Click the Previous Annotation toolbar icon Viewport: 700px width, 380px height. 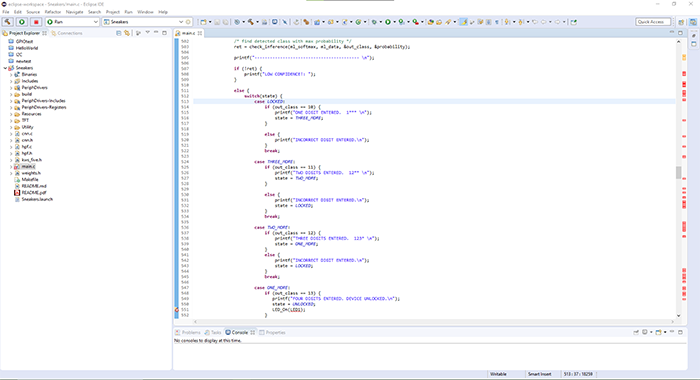(521, 22)
